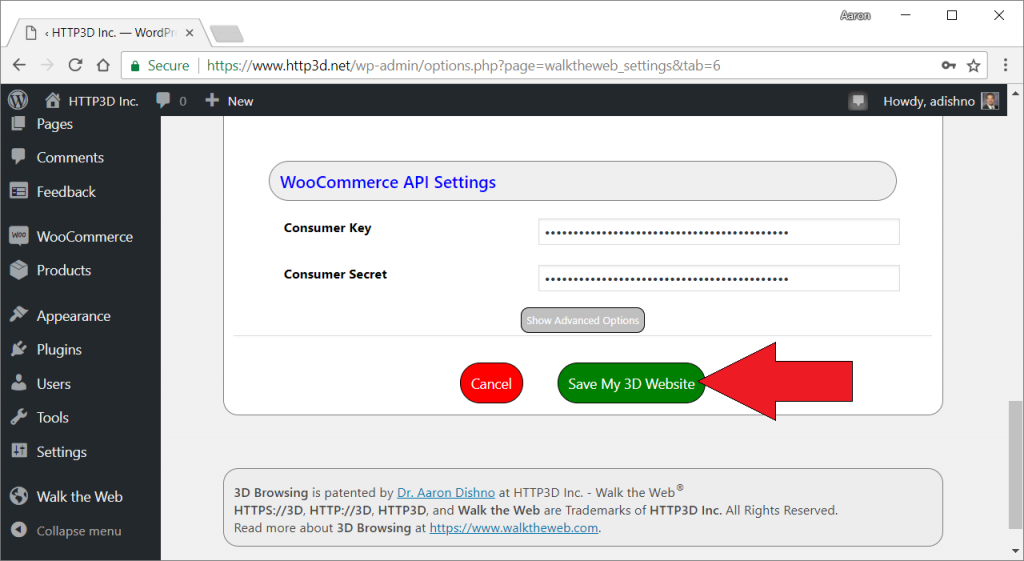Click the browser home icon
The width and height of the screenshot is (1024, 561).
(x=103, y=65)
